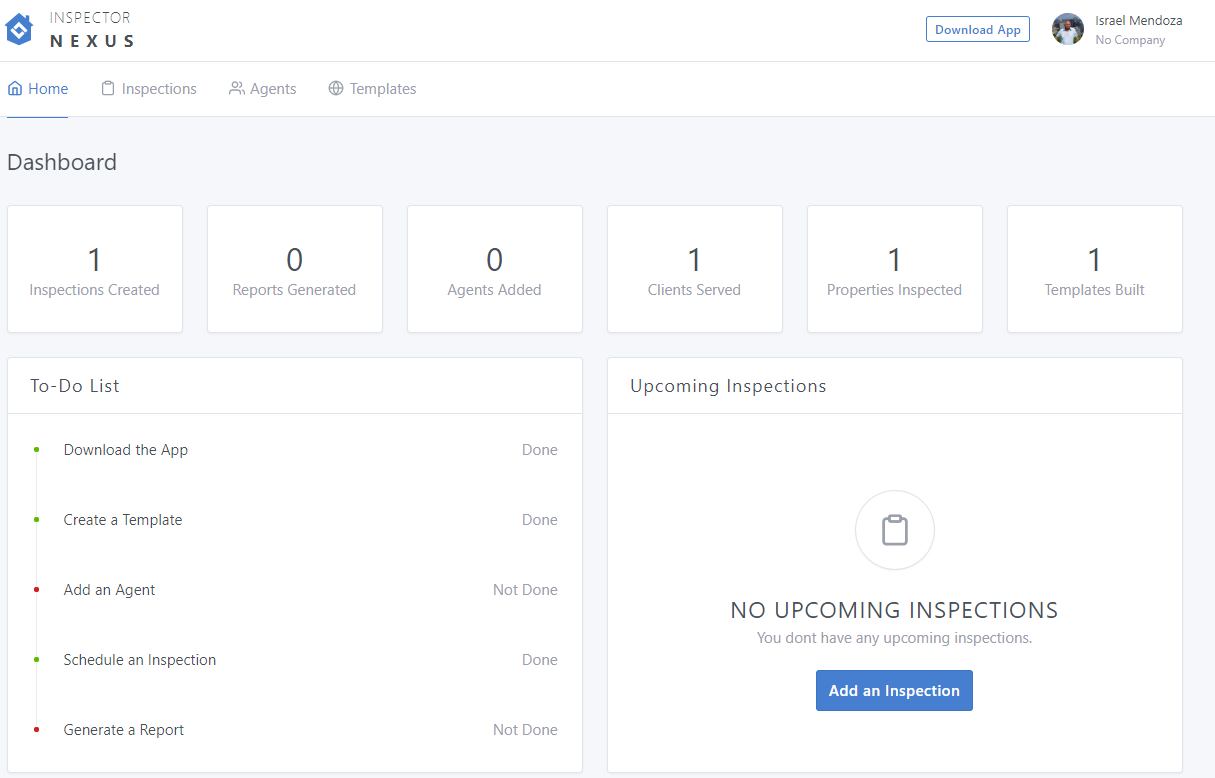
Task: Open Israel Mendoza's profile avatar
Action: [x=1067, y=30]
